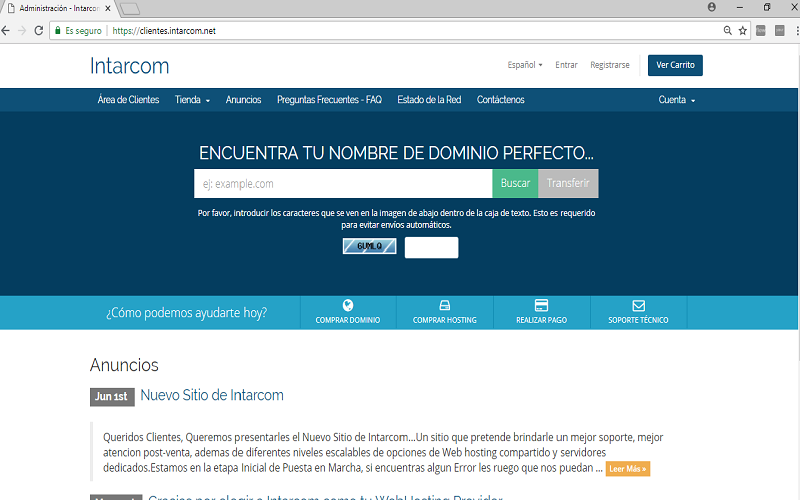The width and height of the screenshot is (800, 500).
Task: Expand the Tienda menu dropdown
Action: click(192, 99)
